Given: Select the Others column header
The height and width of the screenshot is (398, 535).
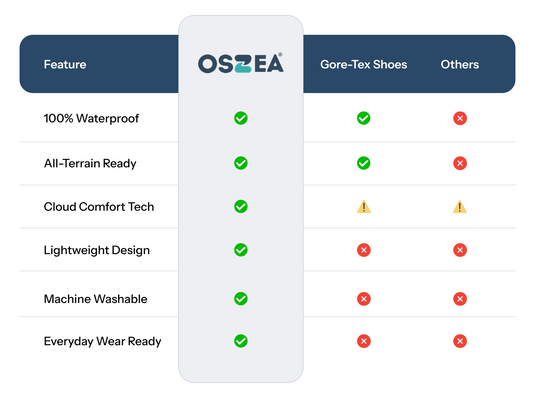Looking at the screenshot, I should tap(460, 65).
